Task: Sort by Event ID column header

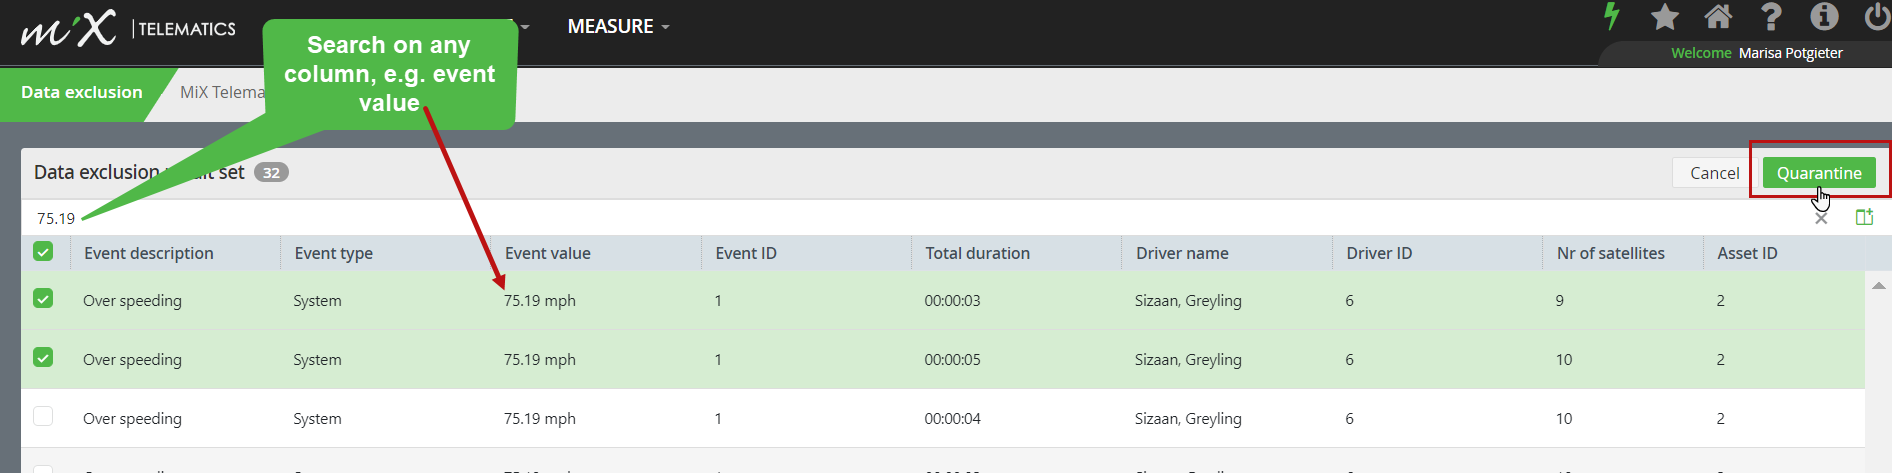Action: click(x=746, y=253)
